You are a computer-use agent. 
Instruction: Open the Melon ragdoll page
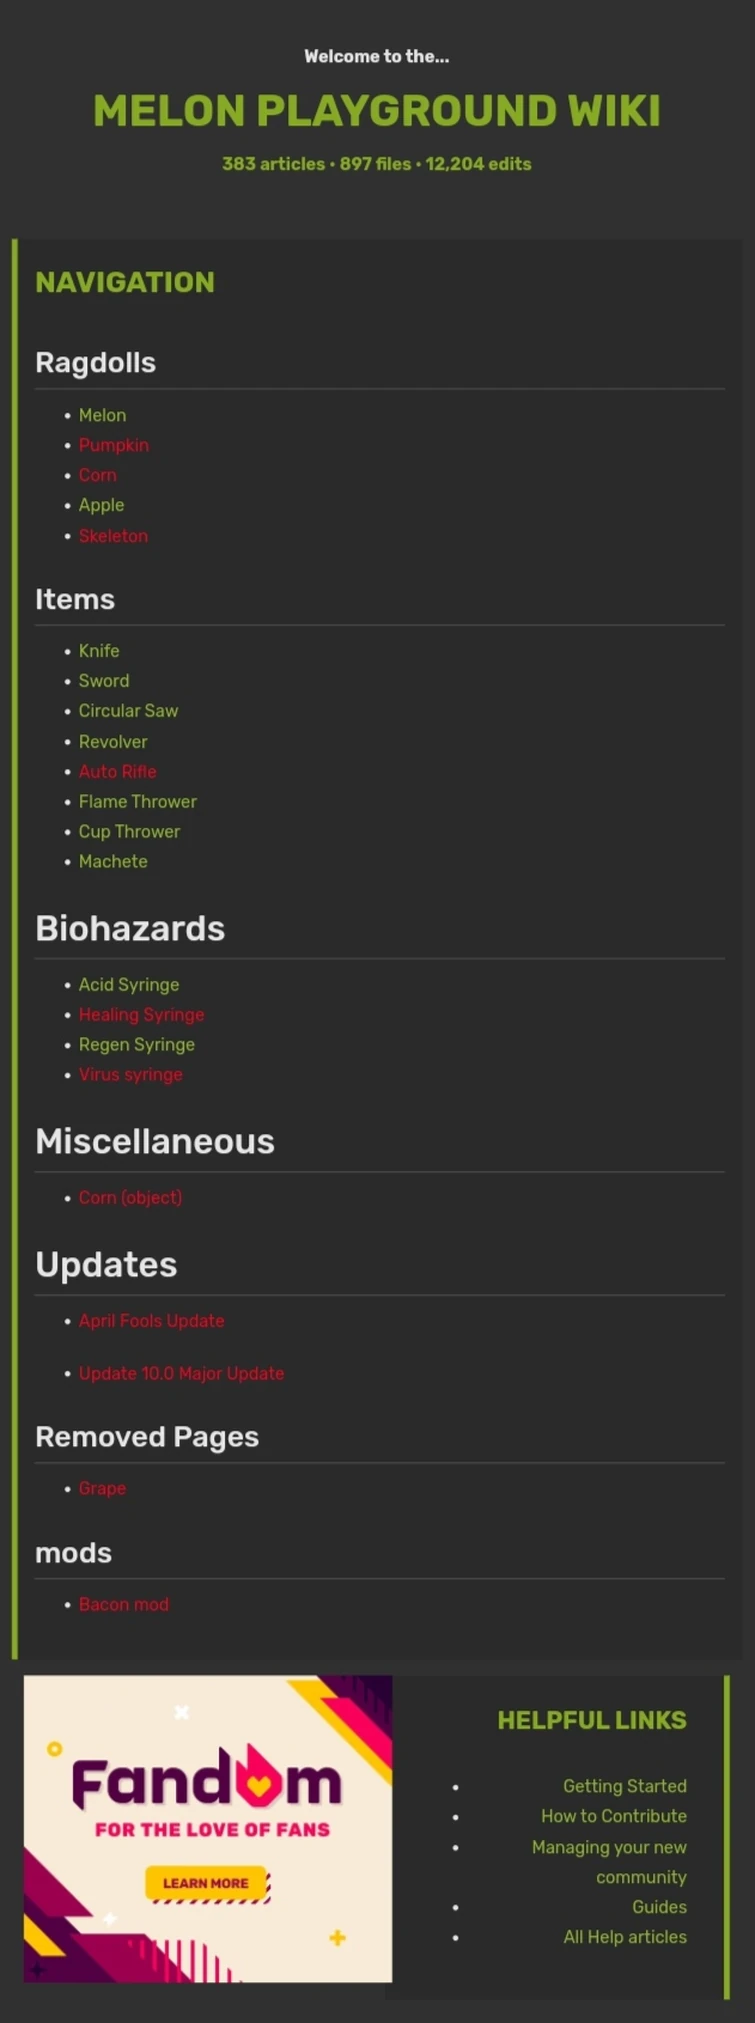(x=102, y=415)
